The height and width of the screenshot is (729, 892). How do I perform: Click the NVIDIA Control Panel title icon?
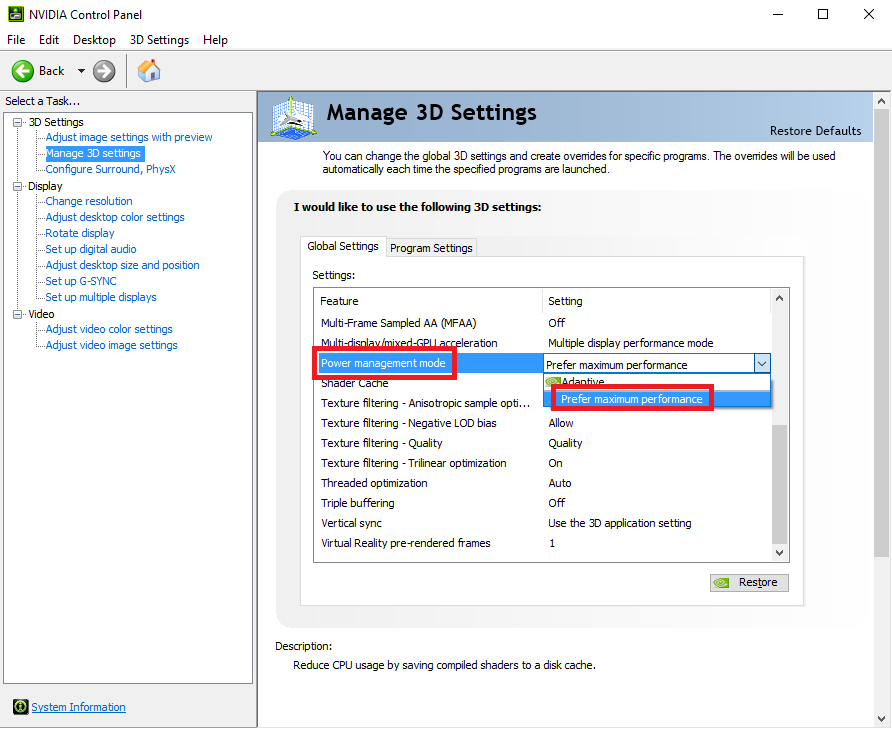[16, 14]
